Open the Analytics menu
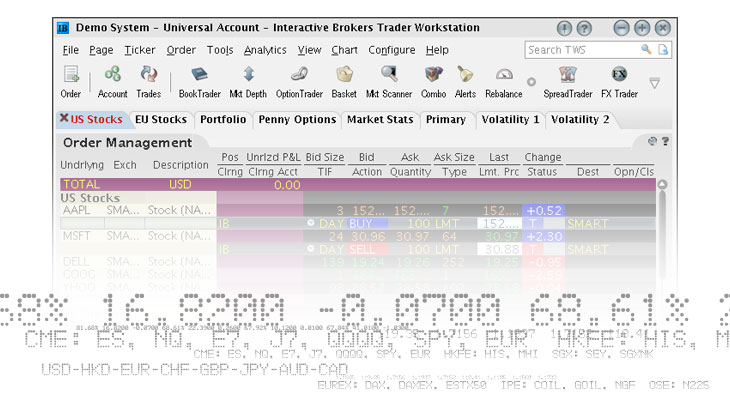Screen dimensions: 730x398 coord(265,50)
